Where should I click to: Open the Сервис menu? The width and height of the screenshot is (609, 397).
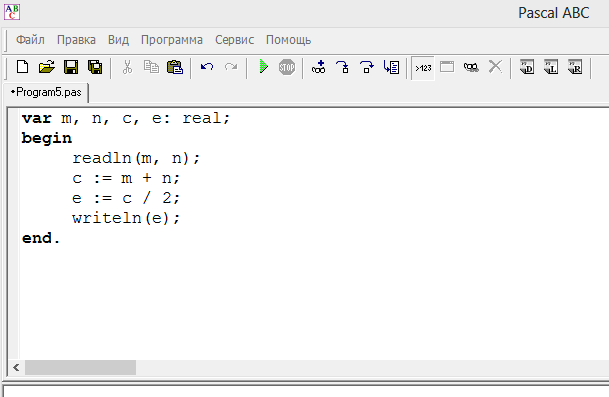click(x=235, y=40)
